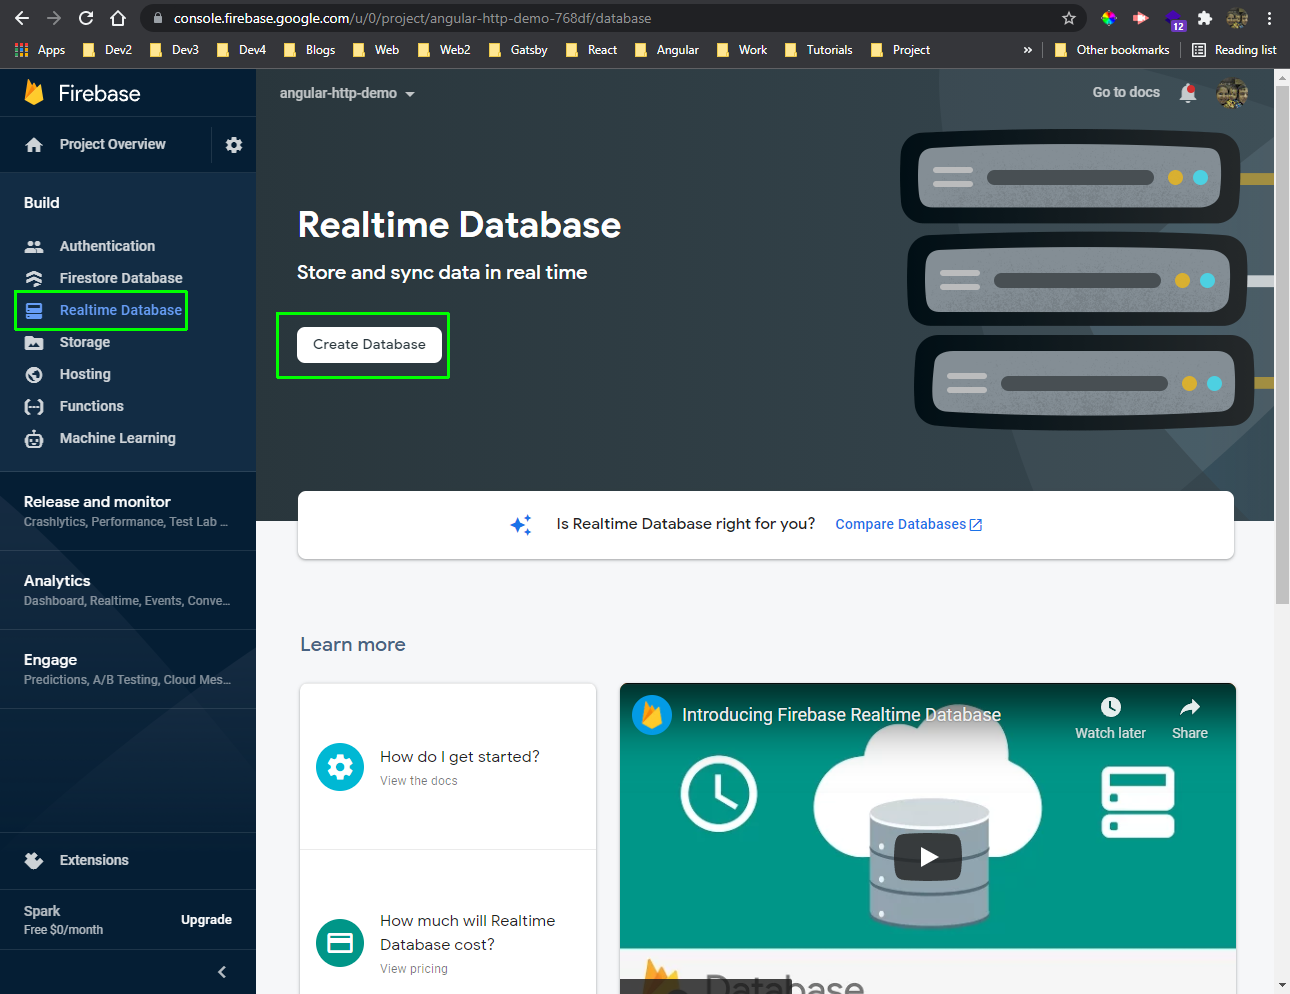This screenshot has height=994, width=1290.
Task: Click the Storage icon in sidebar
Action: (34, 342)
